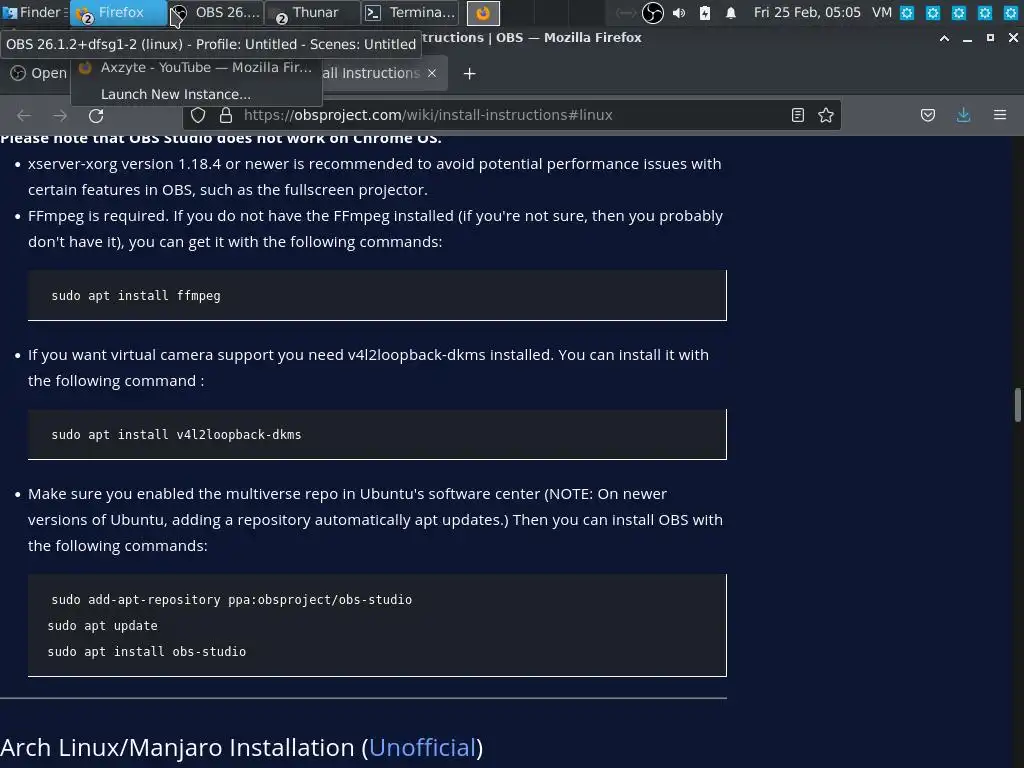
Task: Save page to Pocket
Action: point(928,116)
